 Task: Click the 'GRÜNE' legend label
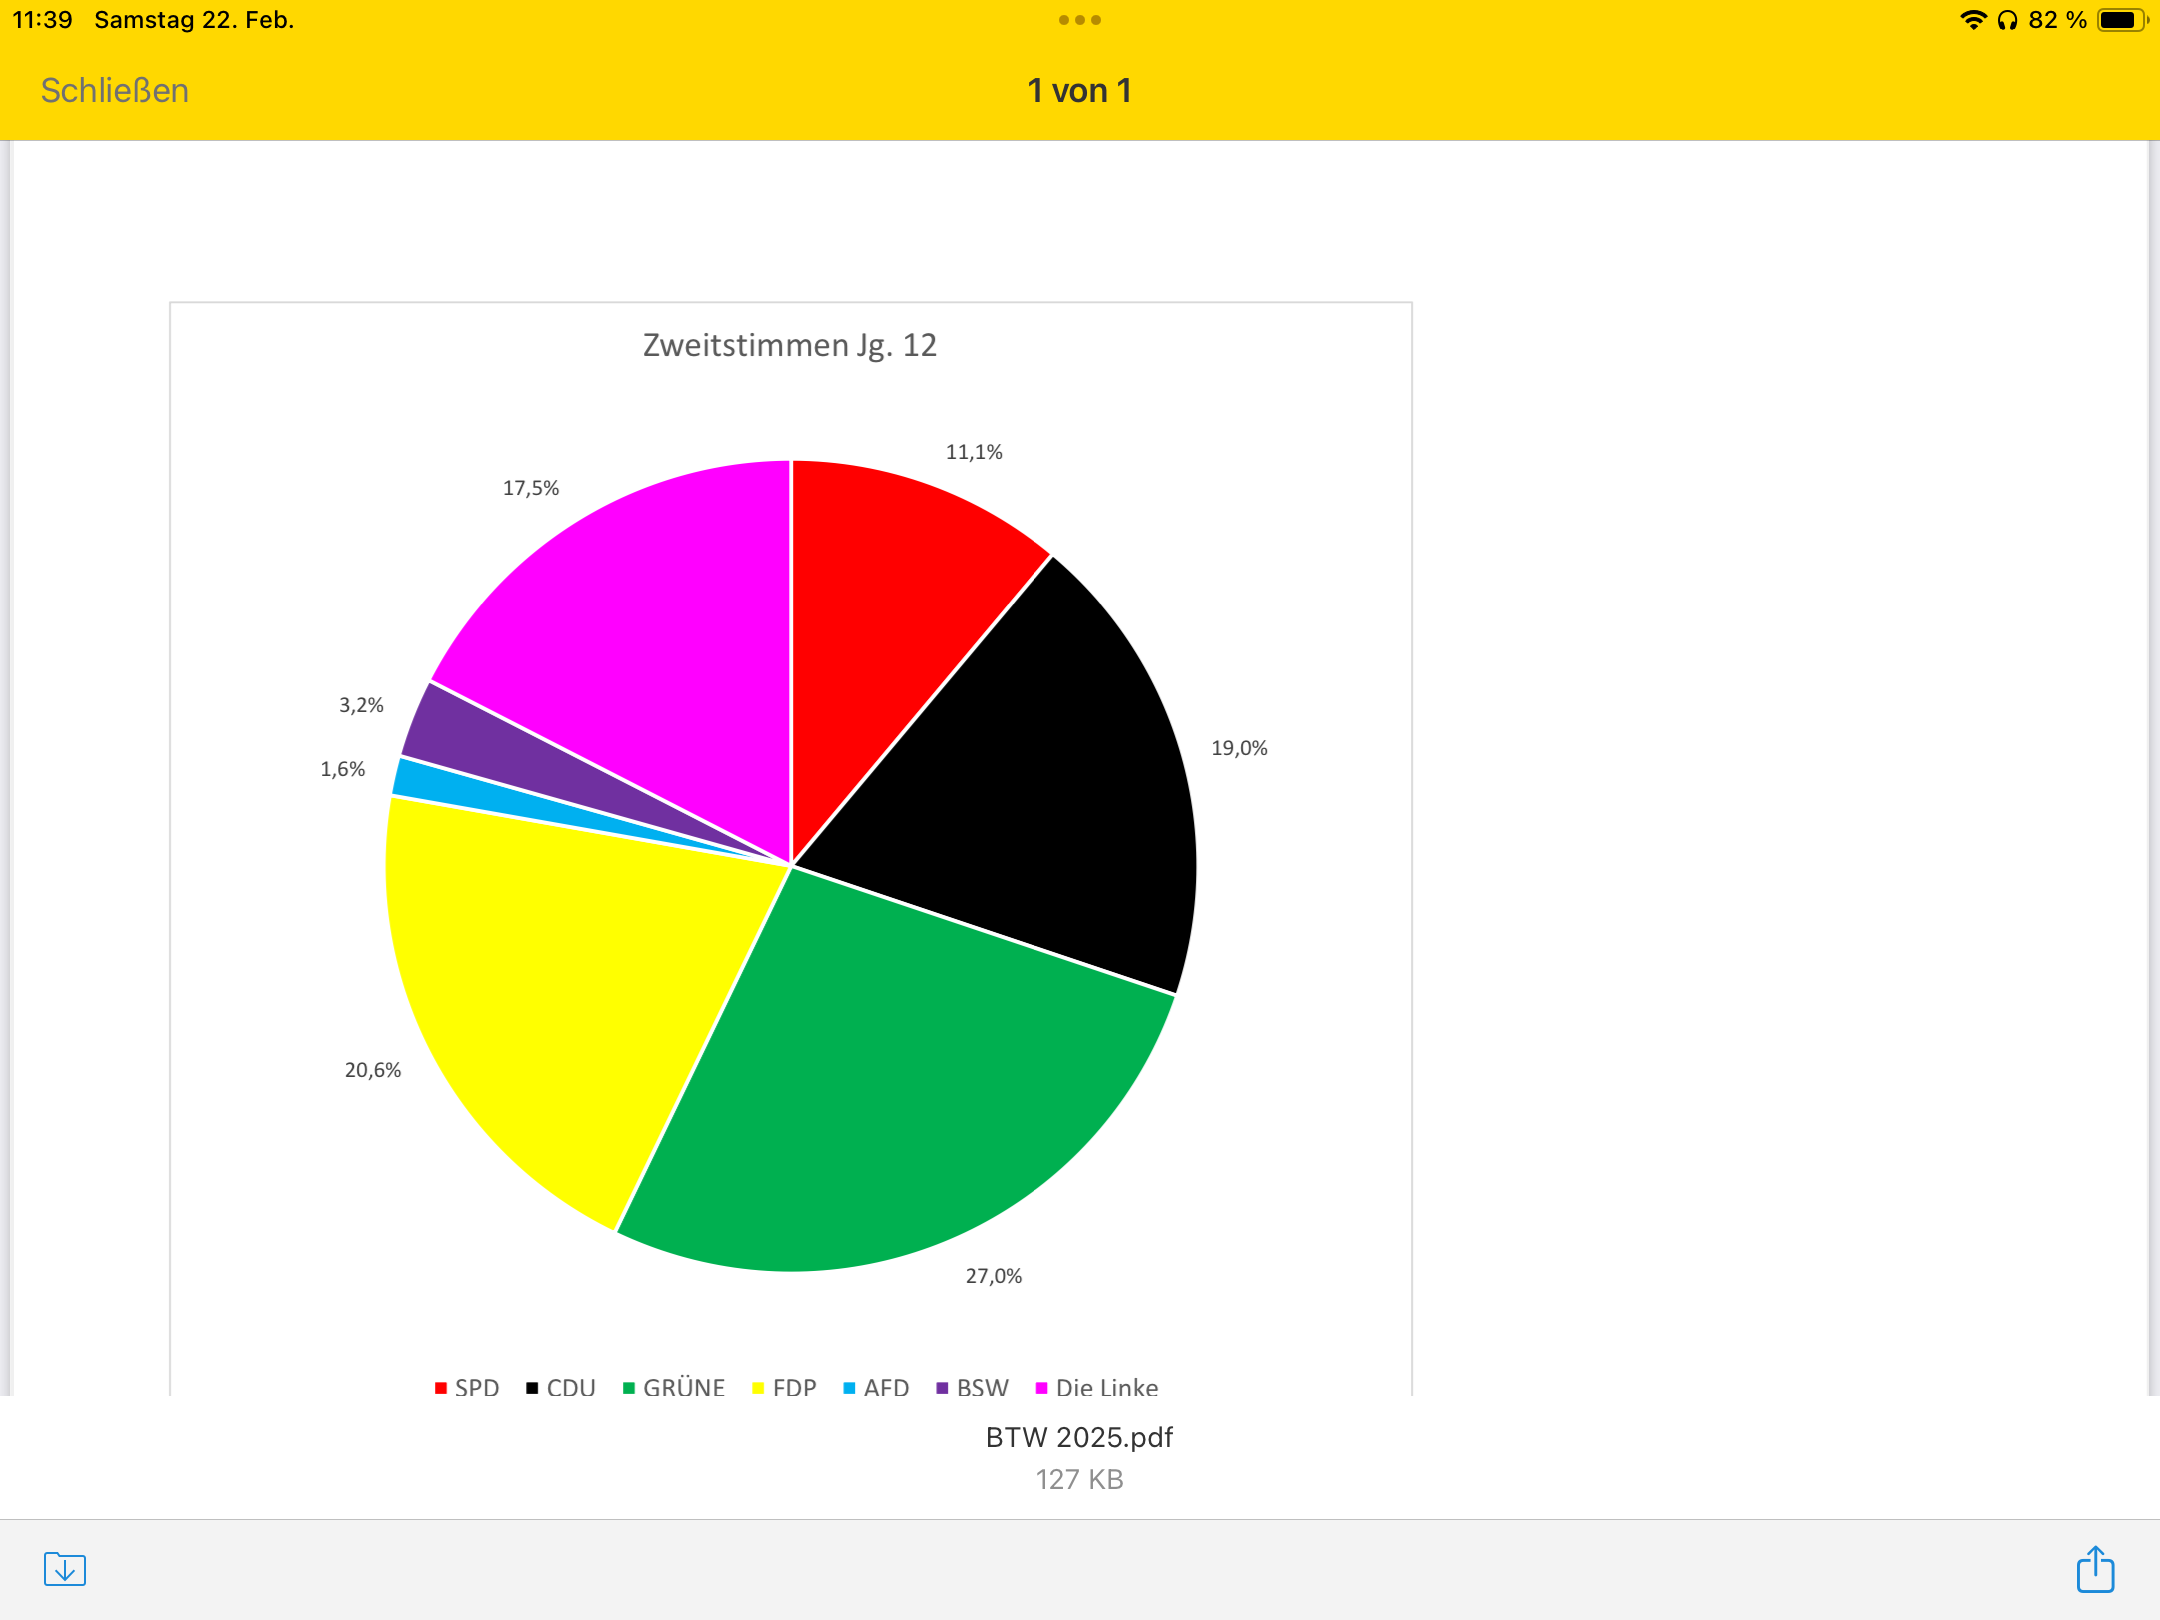tap(684, 1387)
